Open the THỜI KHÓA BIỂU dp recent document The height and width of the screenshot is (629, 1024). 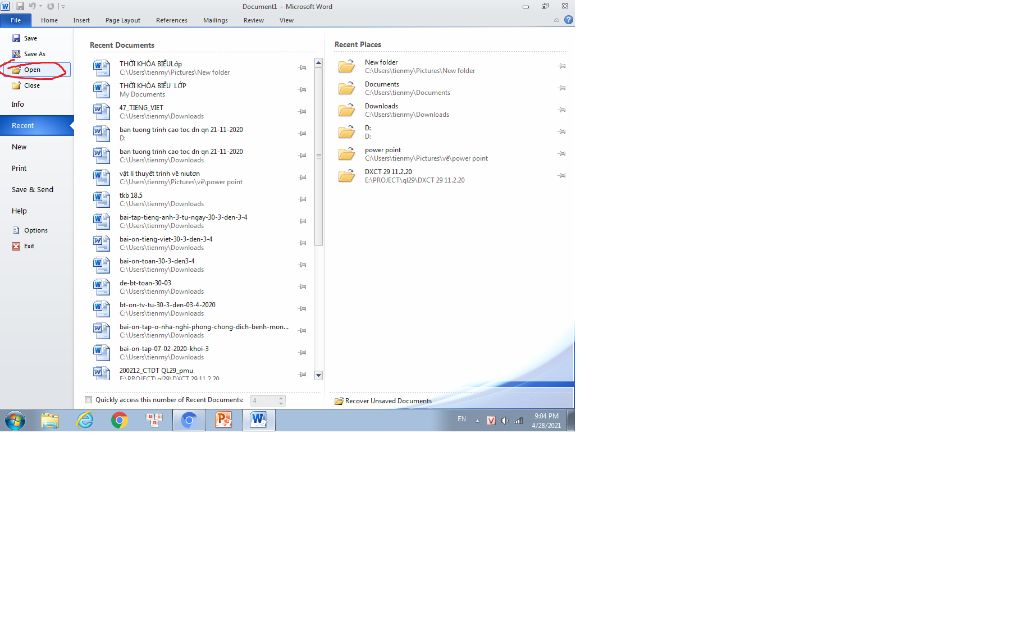pyautogui.click(x=200, y=68)
